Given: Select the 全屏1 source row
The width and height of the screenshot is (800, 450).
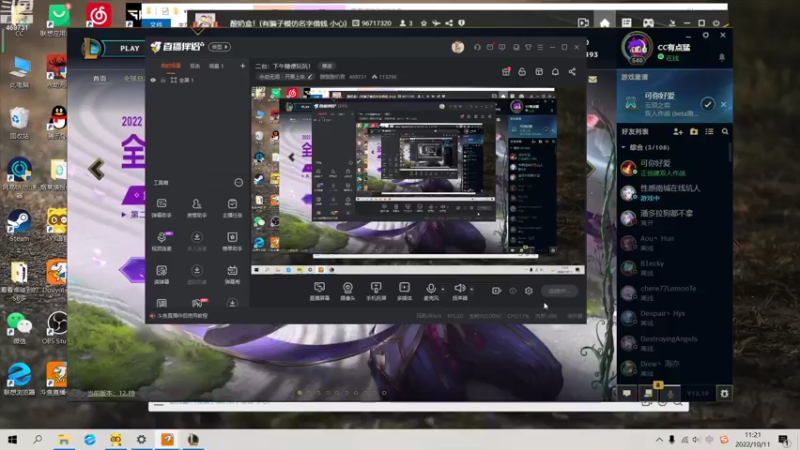Looking at the screenshot, I should tap(197, 80).
